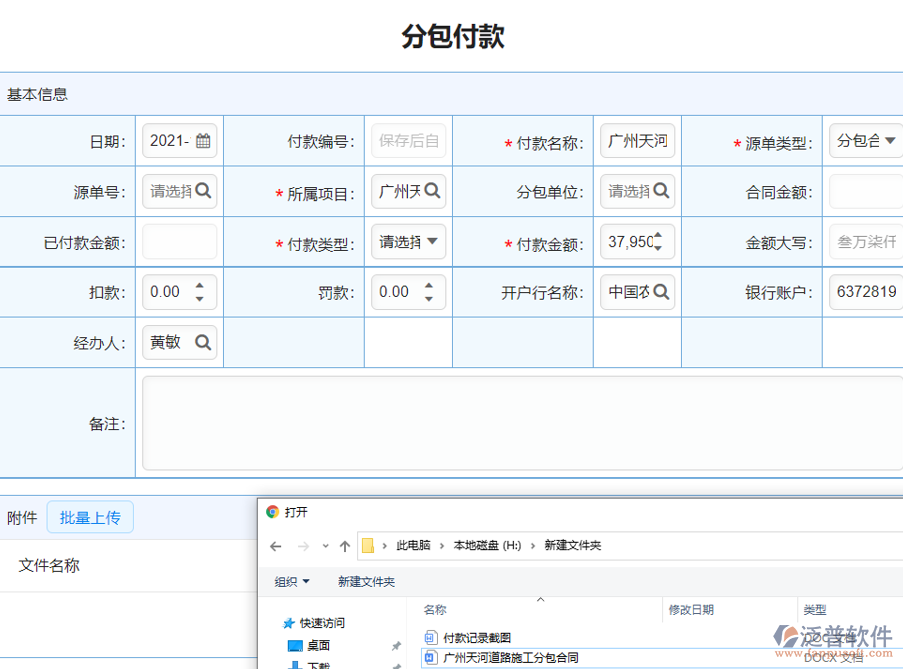
Task: Open the 所属项目 search icon
Action: [432, 191]
